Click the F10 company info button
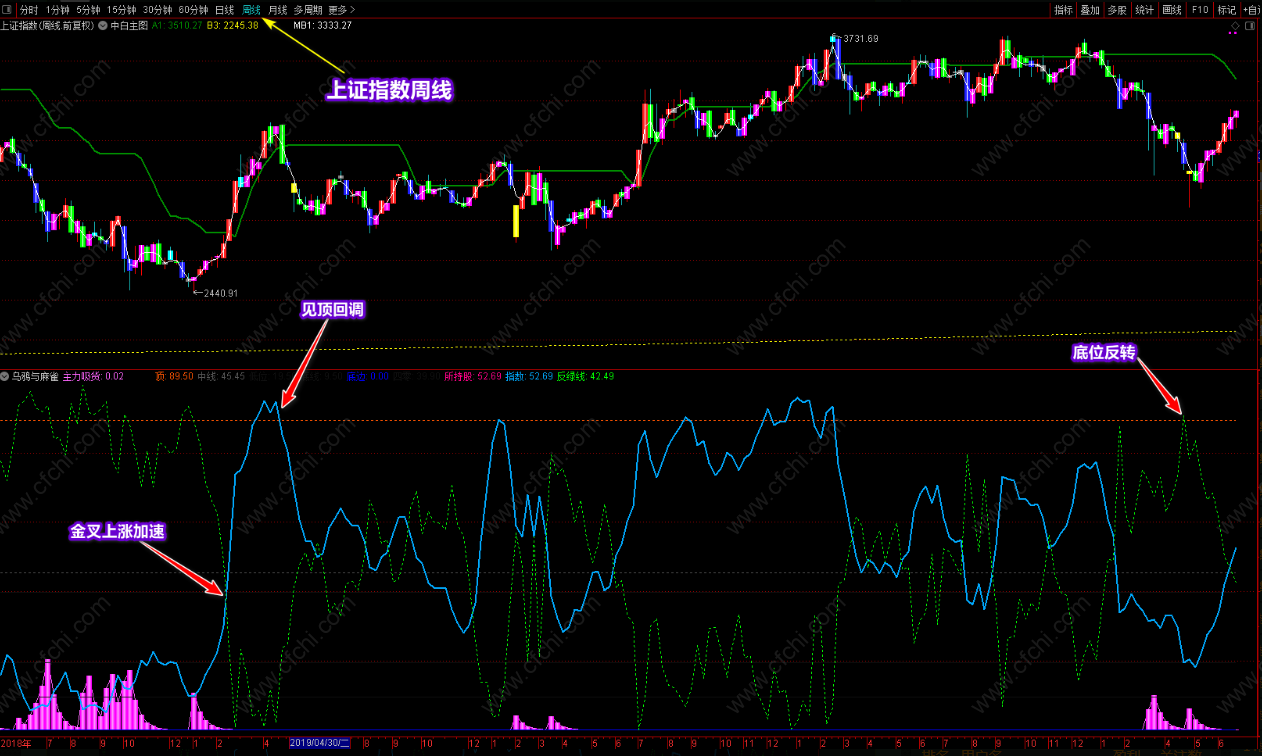The width and height of the screenshot is (1262, 756). pyautogui.click(x=1200, y=9)
